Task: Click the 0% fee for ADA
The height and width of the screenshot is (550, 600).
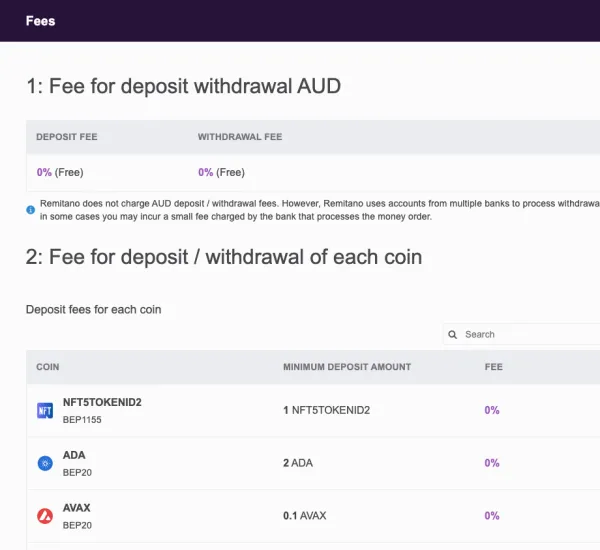Action: tap(492, 463)
